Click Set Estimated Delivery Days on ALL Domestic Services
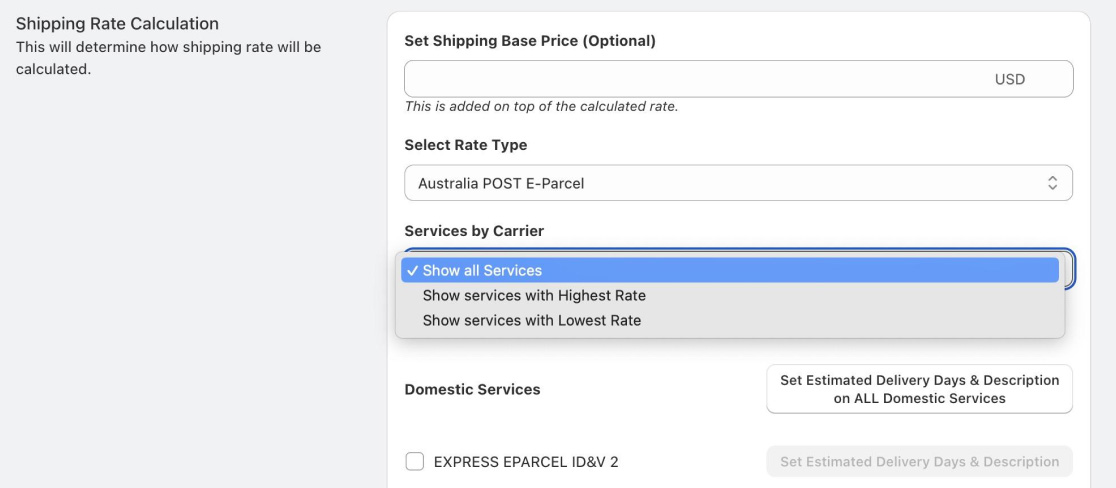The height and width of the screenshot is (488, 1116). pyautogui.click(x=920, y=389)
